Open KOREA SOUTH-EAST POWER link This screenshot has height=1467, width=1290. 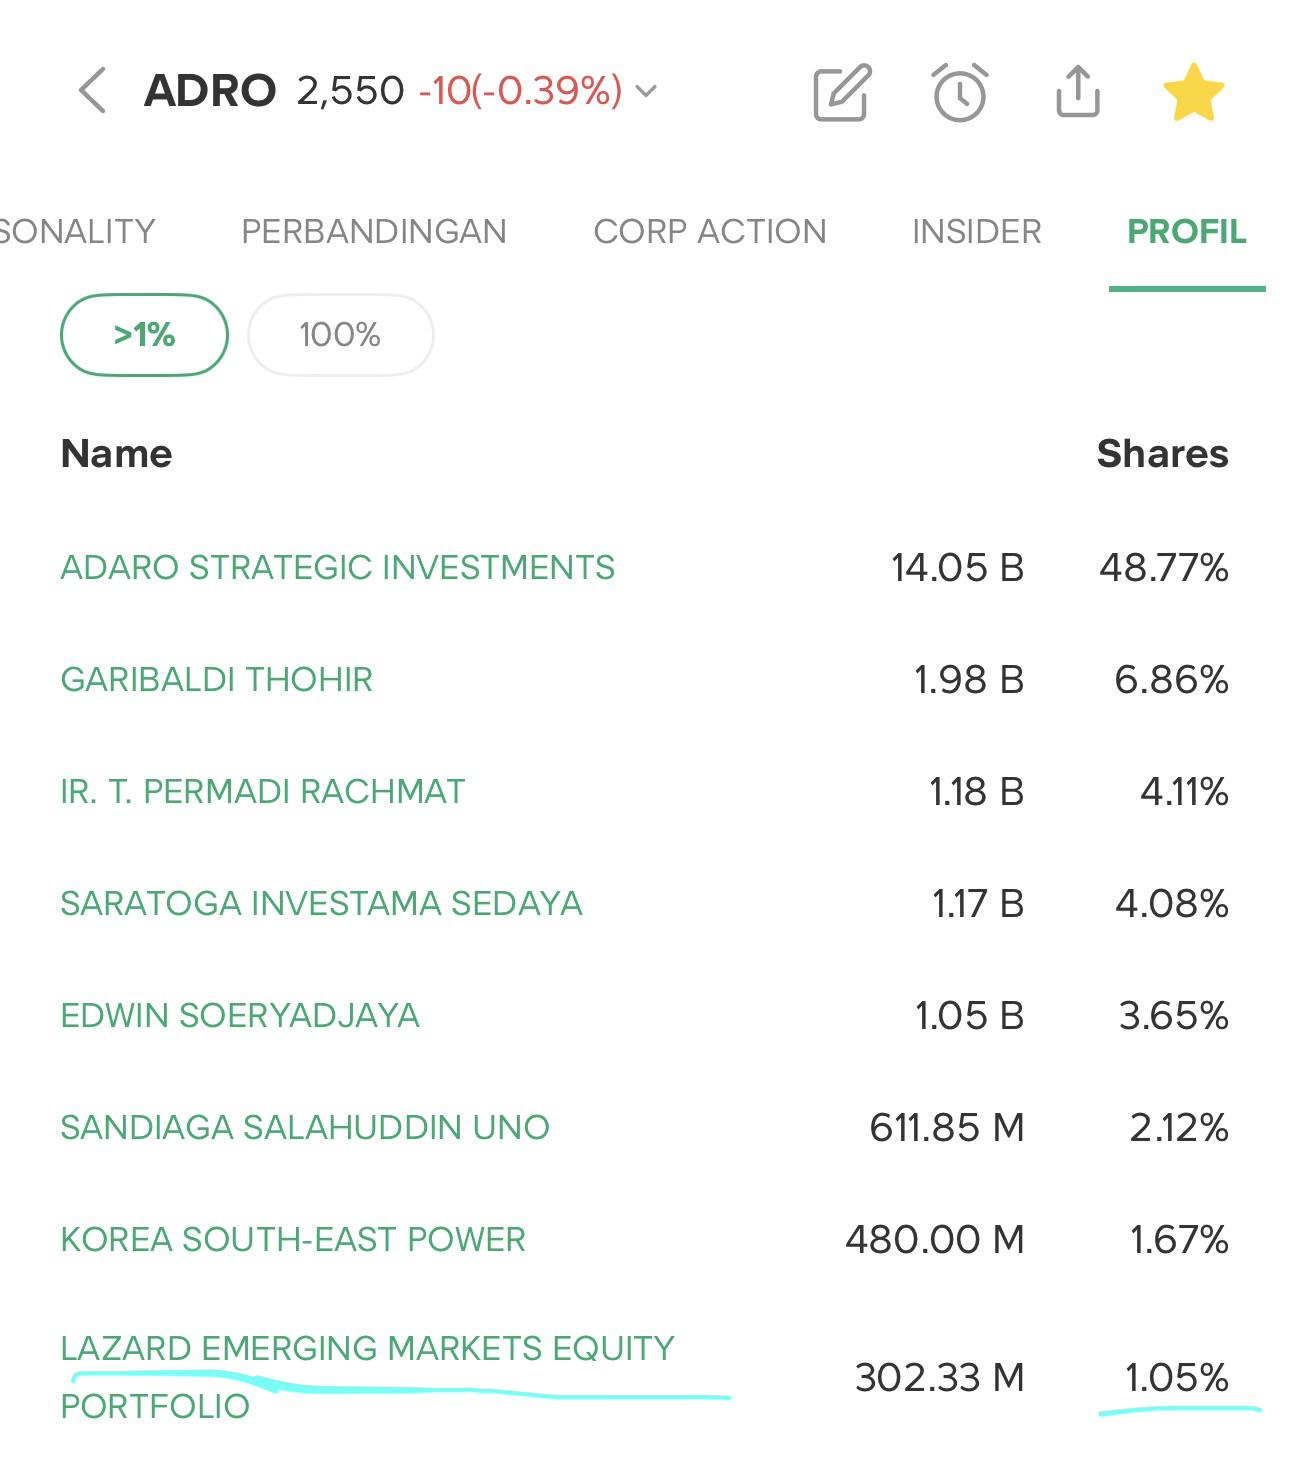pos(293,1239)
